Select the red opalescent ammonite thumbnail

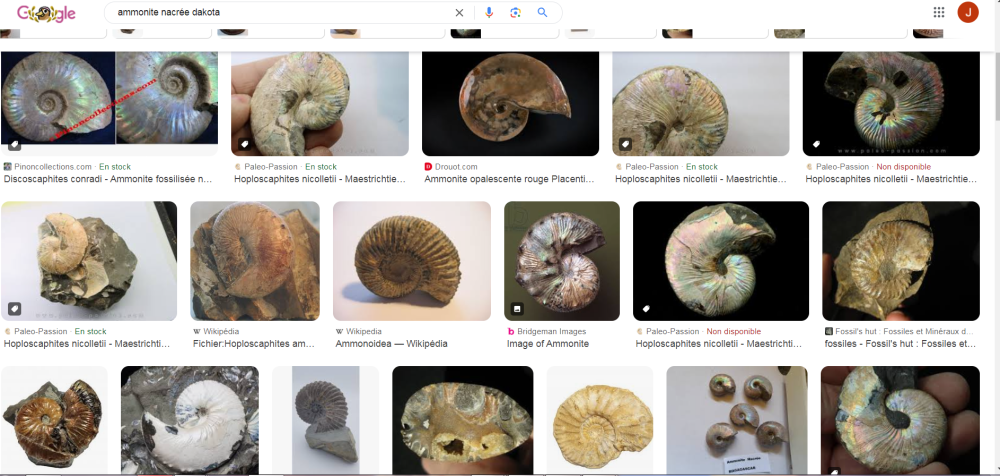point(510,102)
